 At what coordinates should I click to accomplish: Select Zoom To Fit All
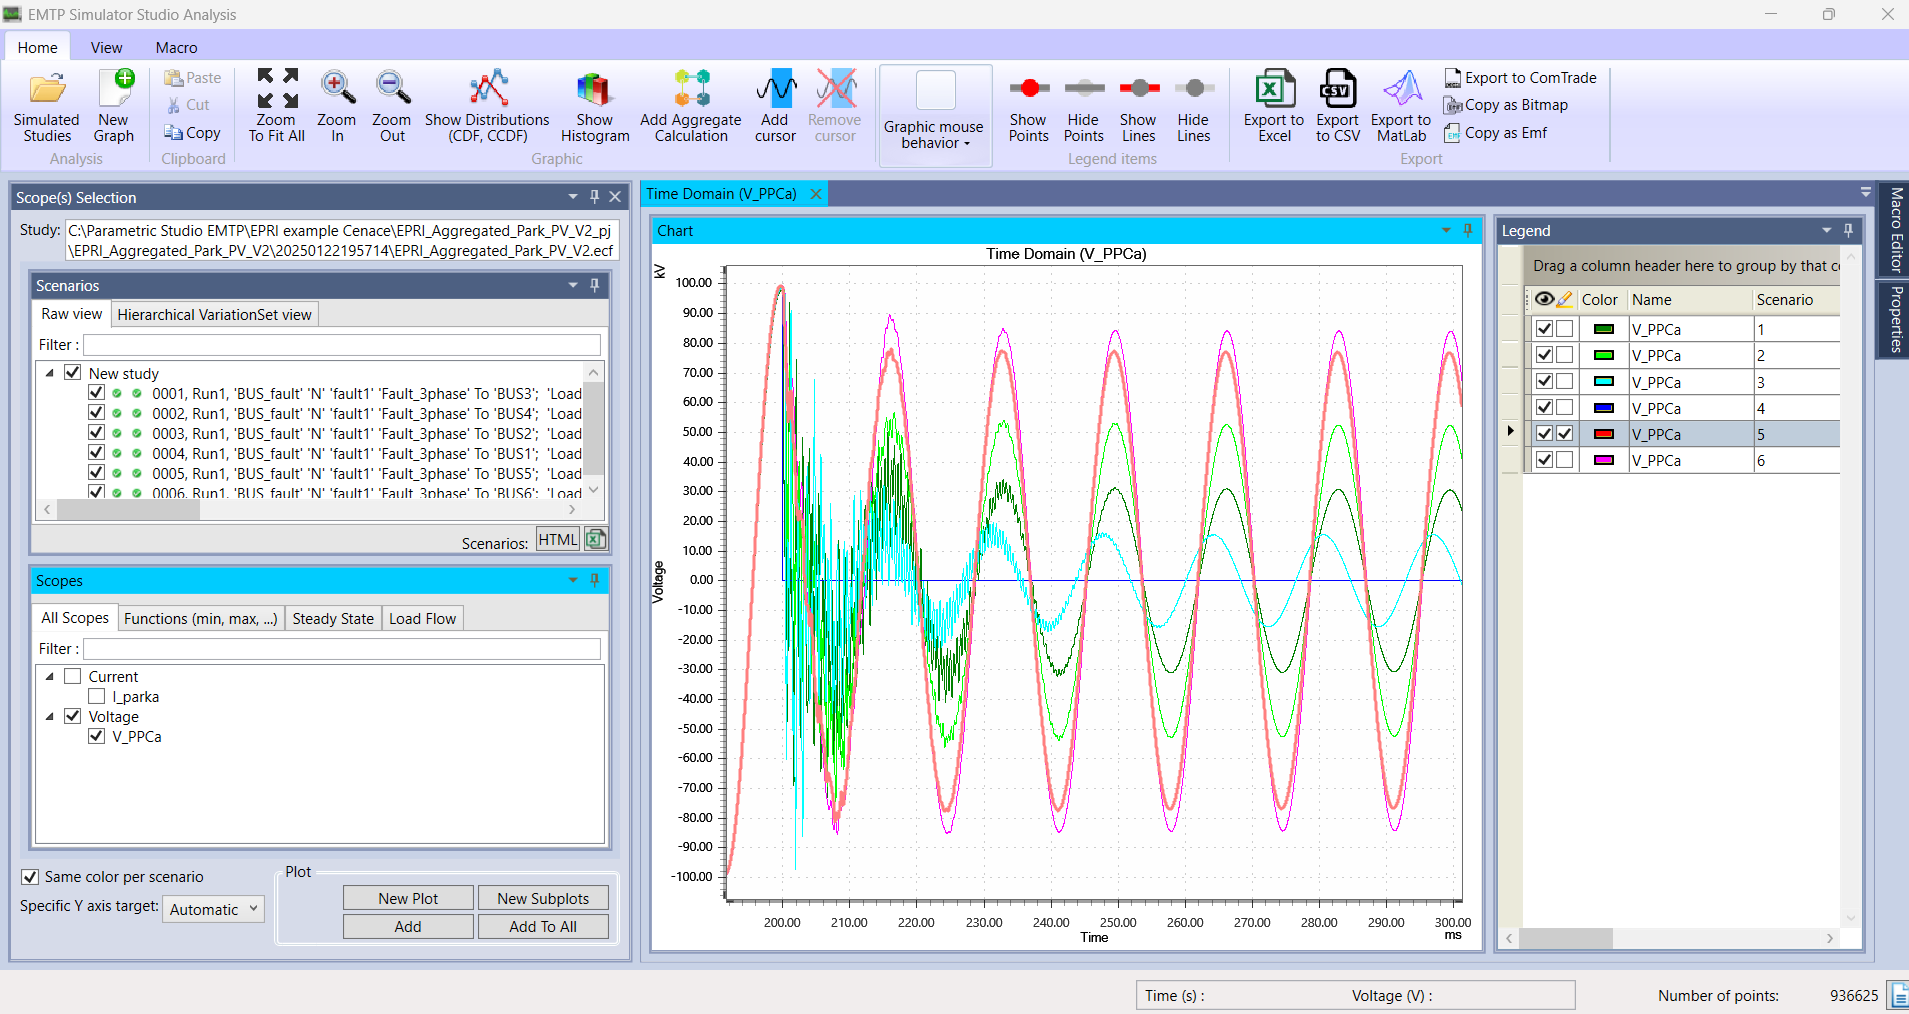[x=275, y=104]
